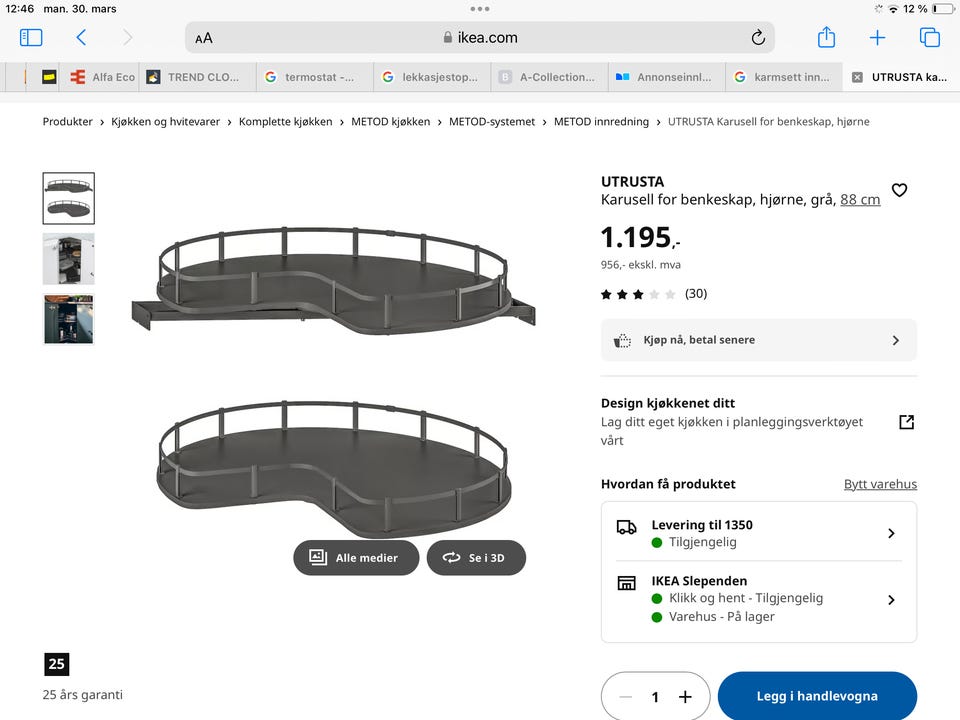This screenshot has height=720, width=960.
Task: Select third thumbnail with dark kitchen
Action: click(69, 319)
